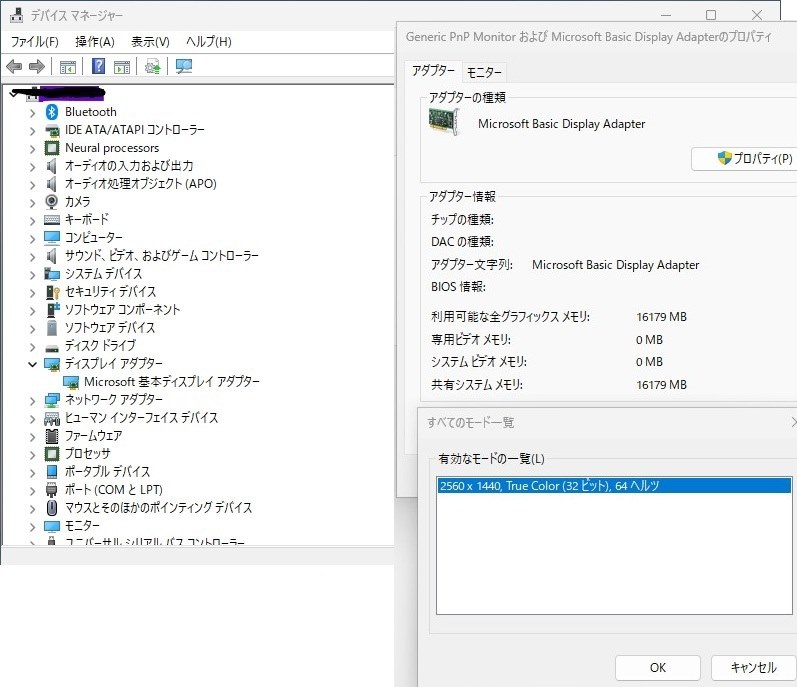This screenshot has height=687, width=797.
Task: Expand サウンド、ビデオ、およびゲーム コントローラー node
Action: point(33,257)
